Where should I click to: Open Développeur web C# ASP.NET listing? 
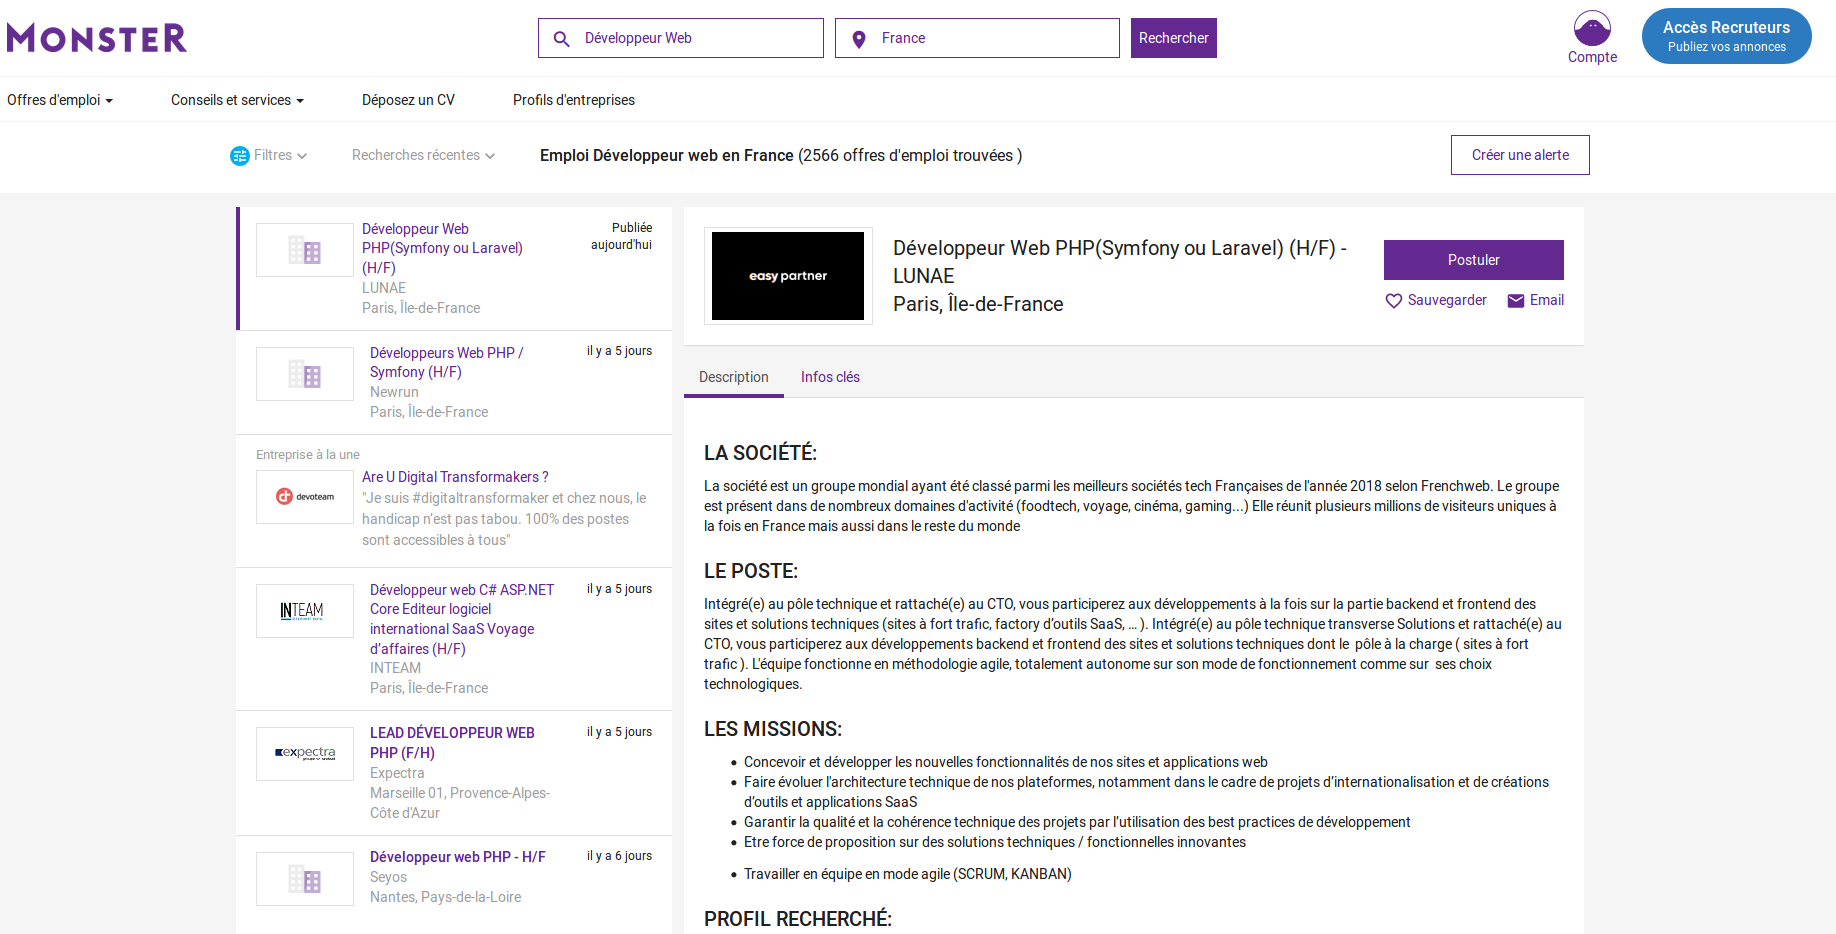pos(462,619)
